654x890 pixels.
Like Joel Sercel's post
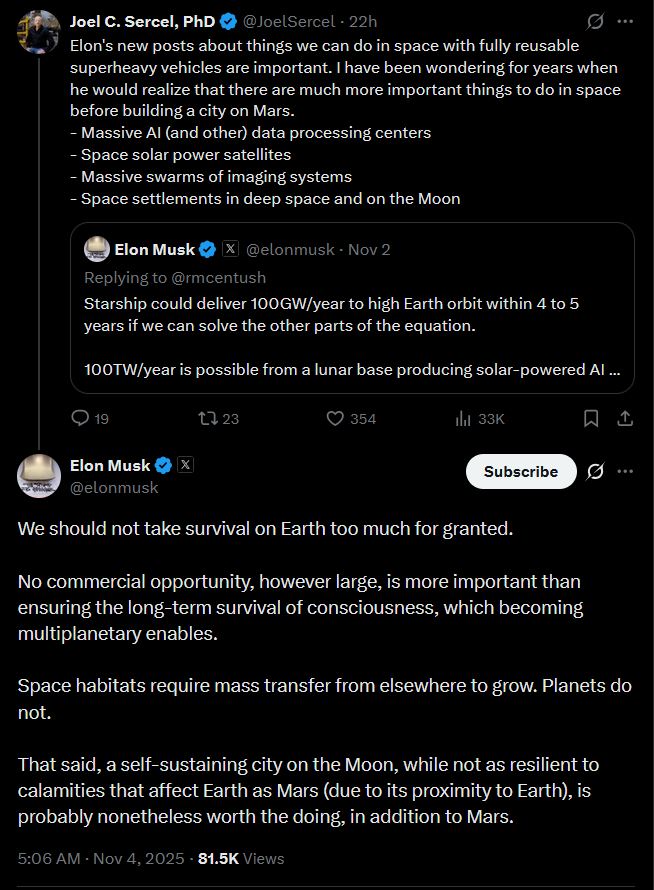[x=336, y=418]
